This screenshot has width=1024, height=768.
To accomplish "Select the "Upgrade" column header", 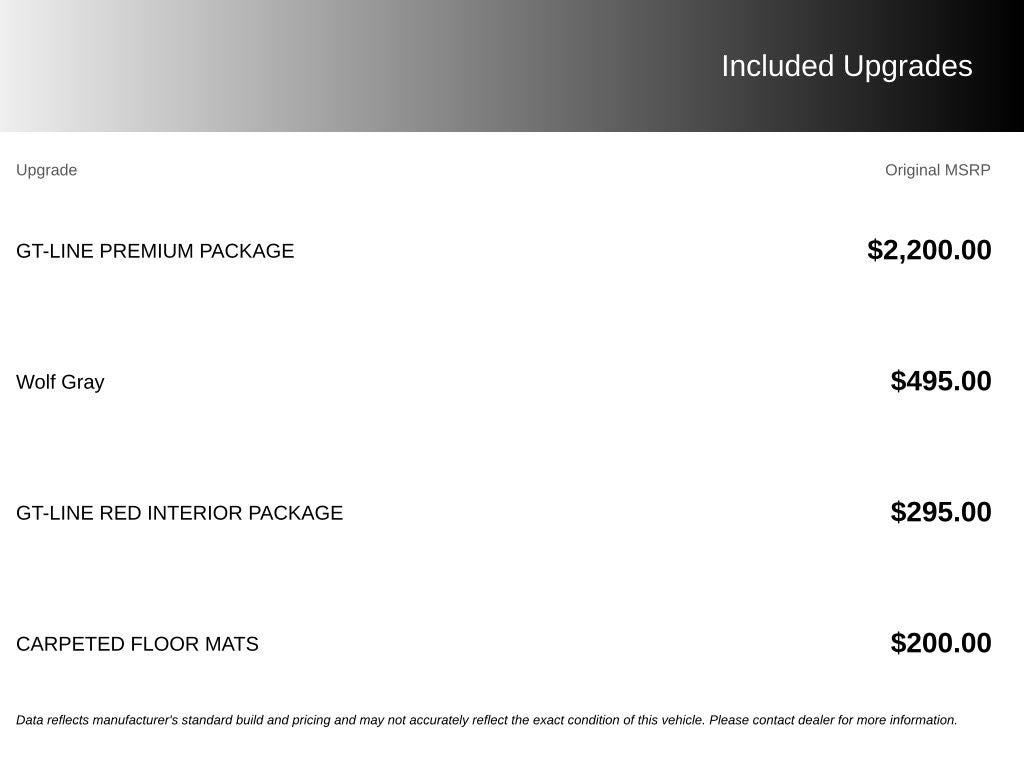I will coord(46,170).
